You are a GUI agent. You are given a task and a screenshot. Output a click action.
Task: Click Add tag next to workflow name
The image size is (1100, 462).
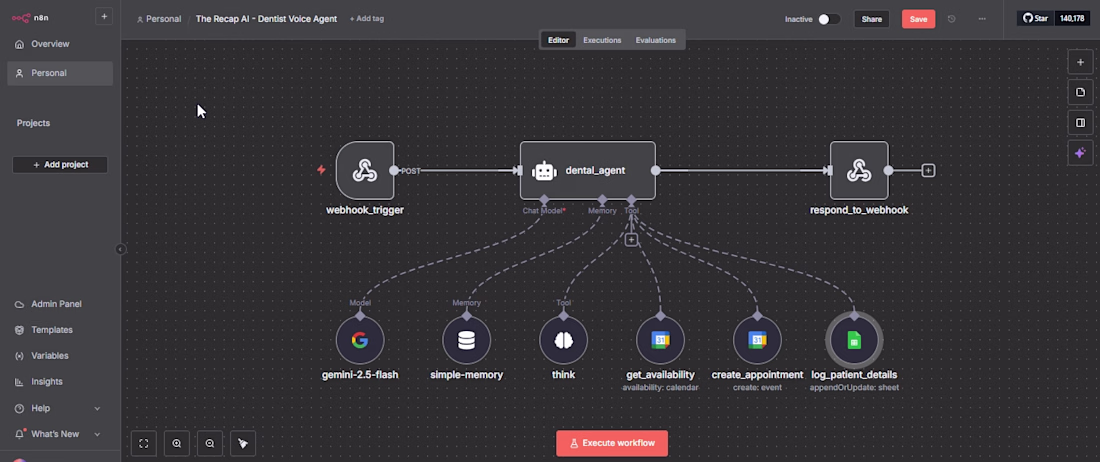click(367, 19)
